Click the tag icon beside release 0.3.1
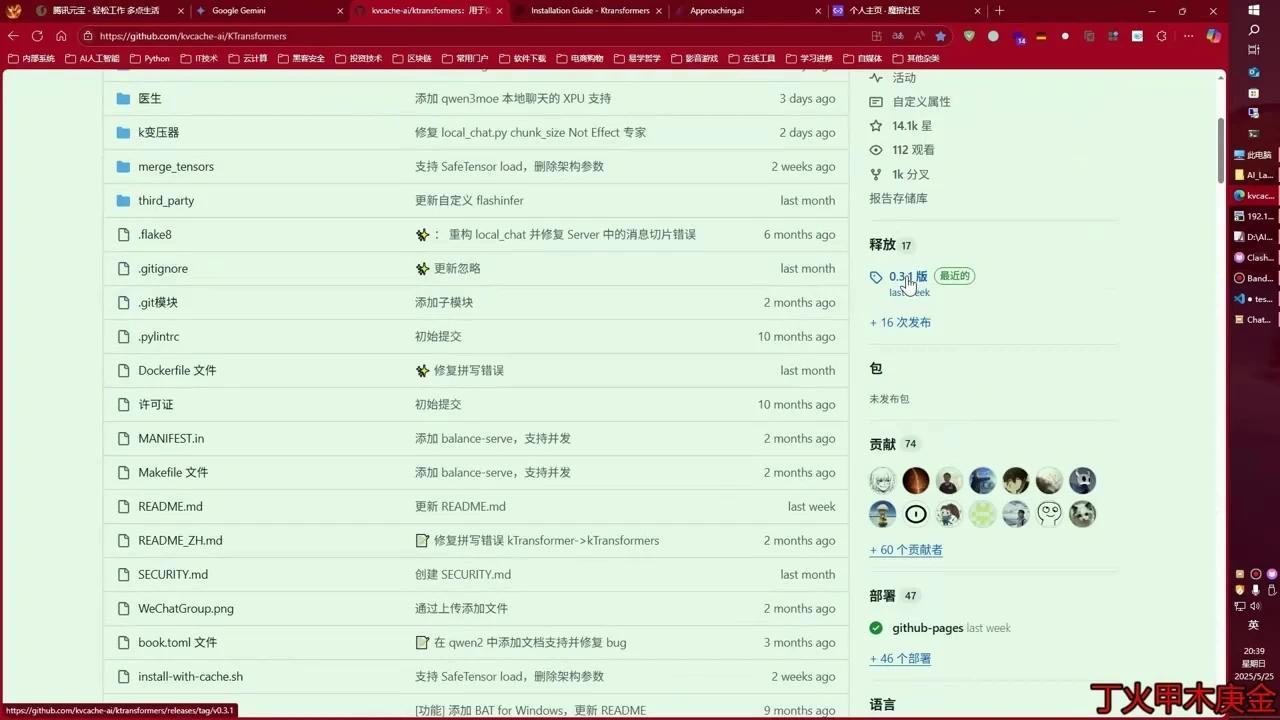1280x720 pixels. coord(877,276)
